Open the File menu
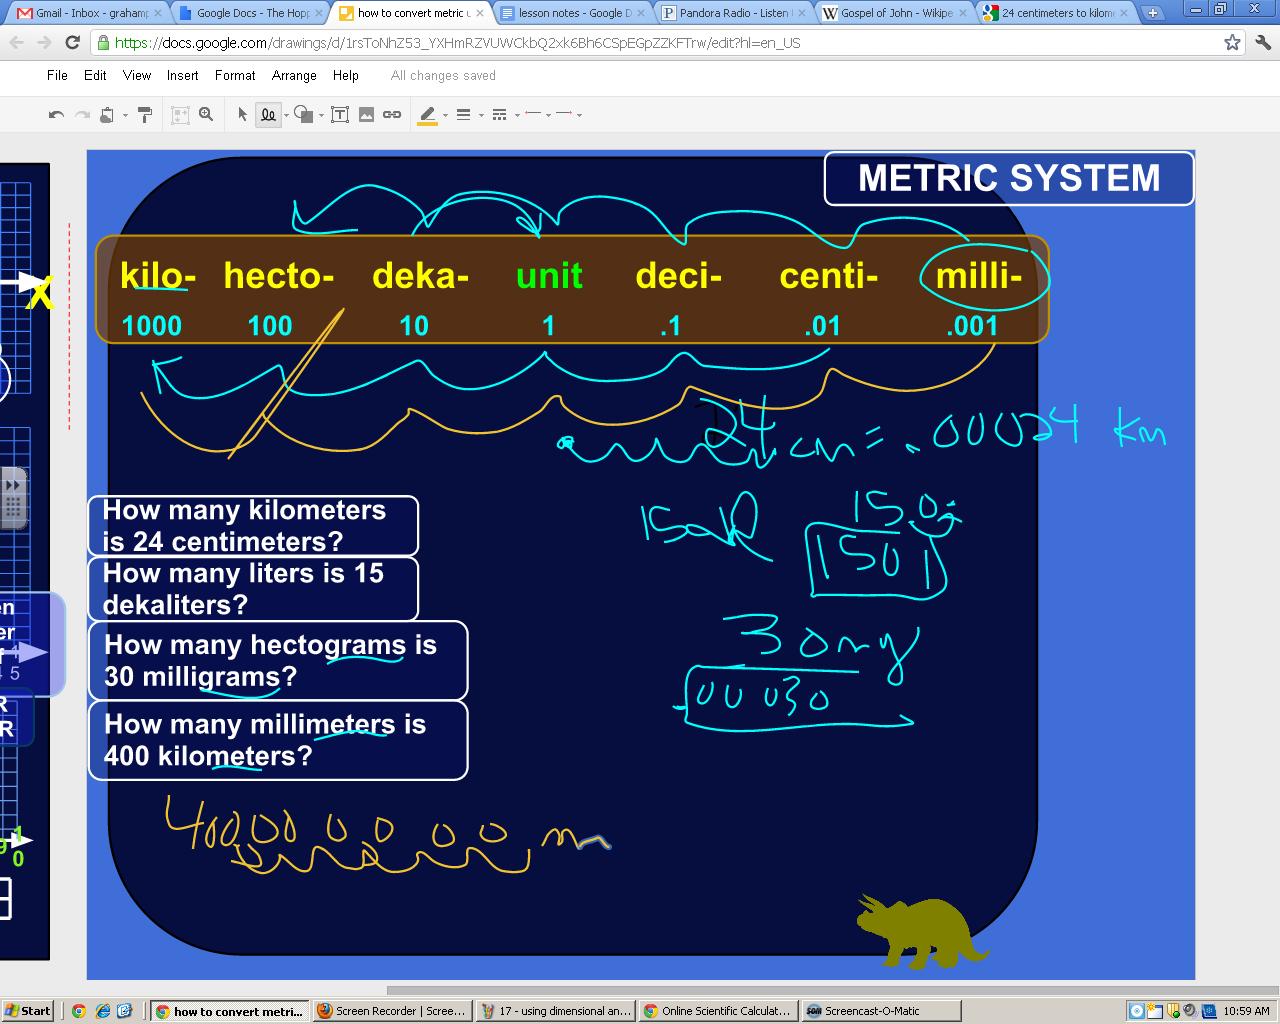 pyautogui.click(x=57, y=75)
